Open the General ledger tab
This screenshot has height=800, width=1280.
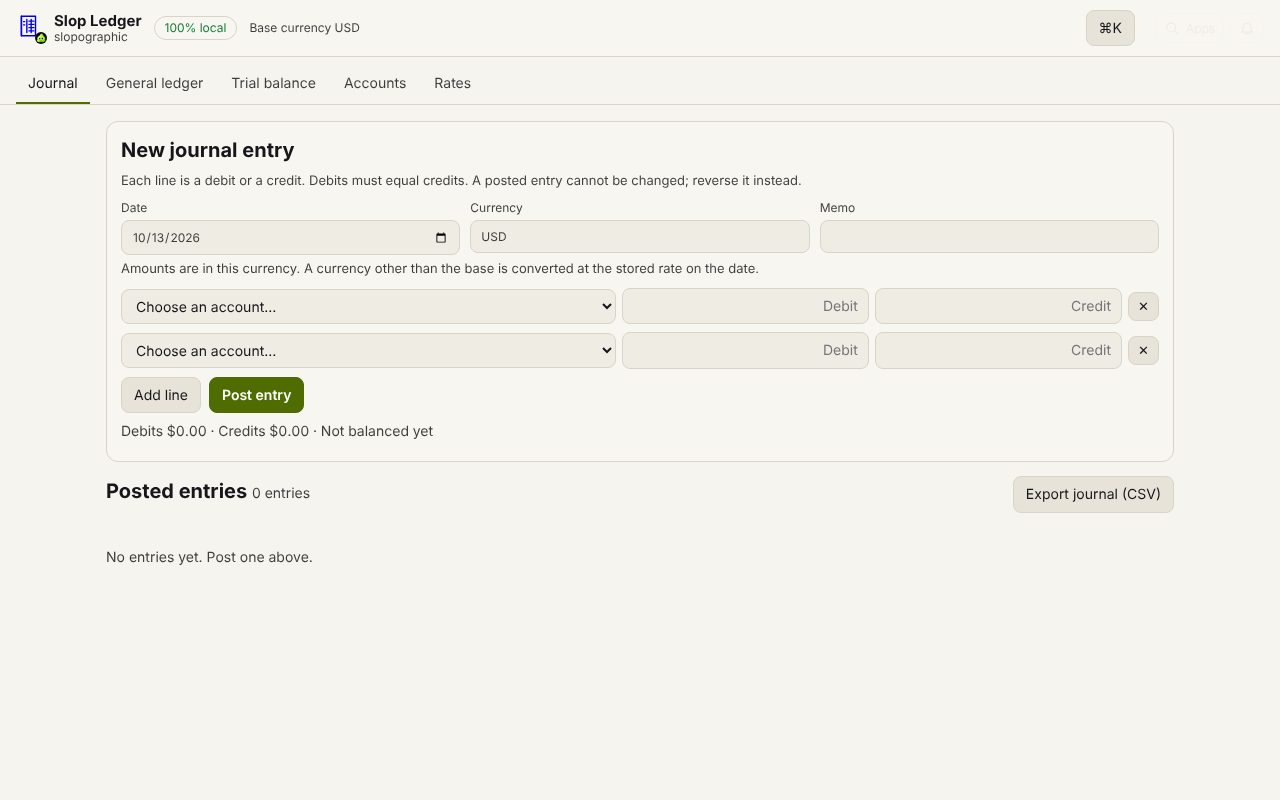point(154,83)
